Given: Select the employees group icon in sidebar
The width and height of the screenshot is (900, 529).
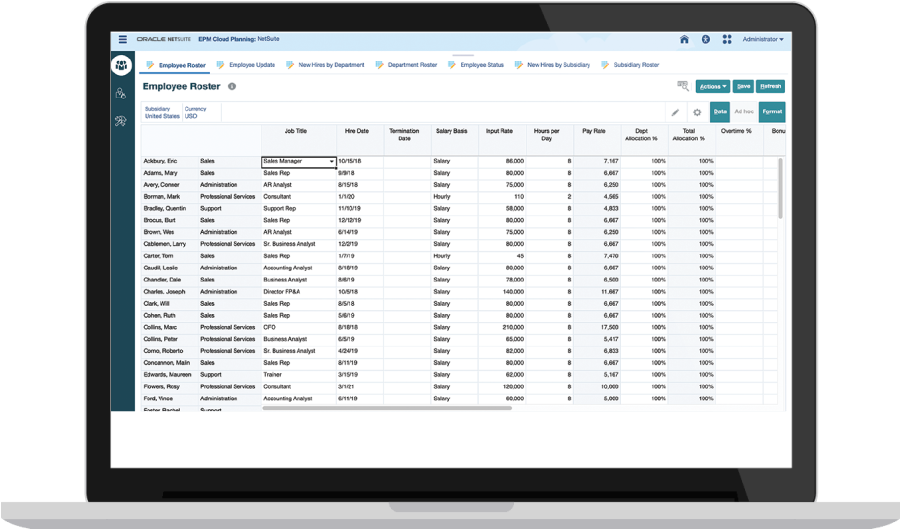Looking at the screenshot, I should (121, 65).
